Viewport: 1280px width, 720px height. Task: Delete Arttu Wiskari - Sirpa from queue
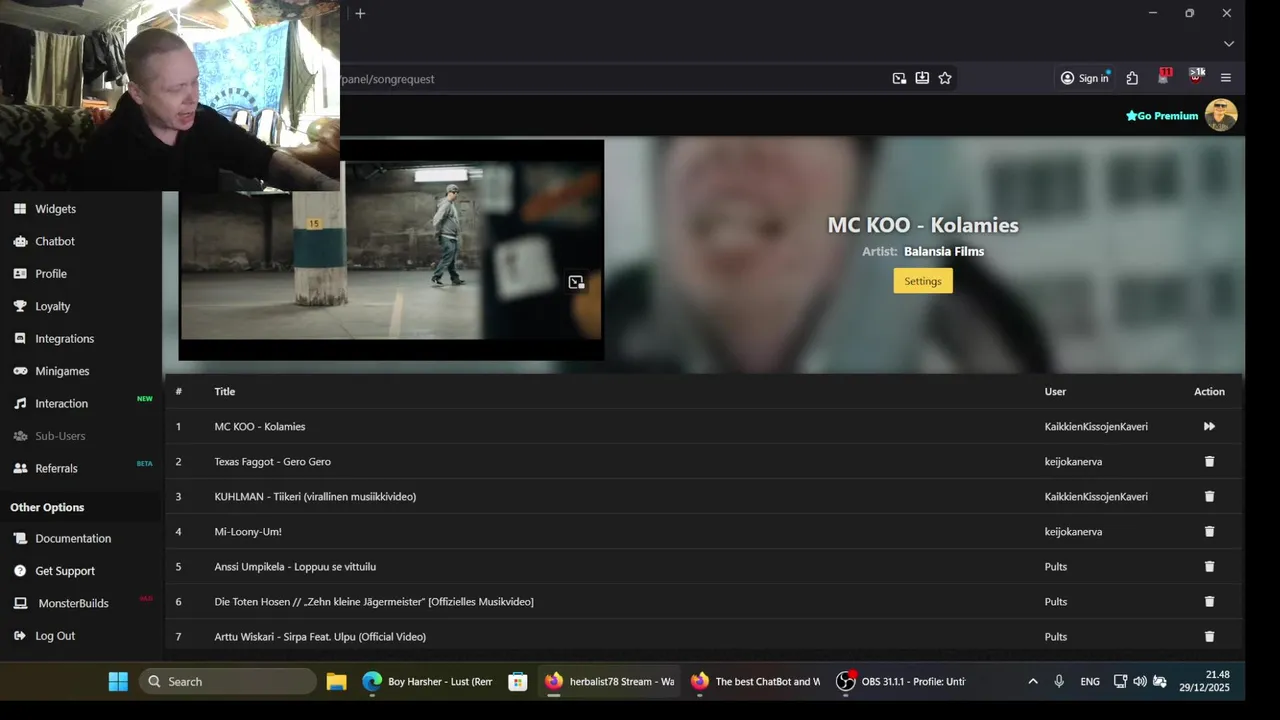tap(1209, 636)
